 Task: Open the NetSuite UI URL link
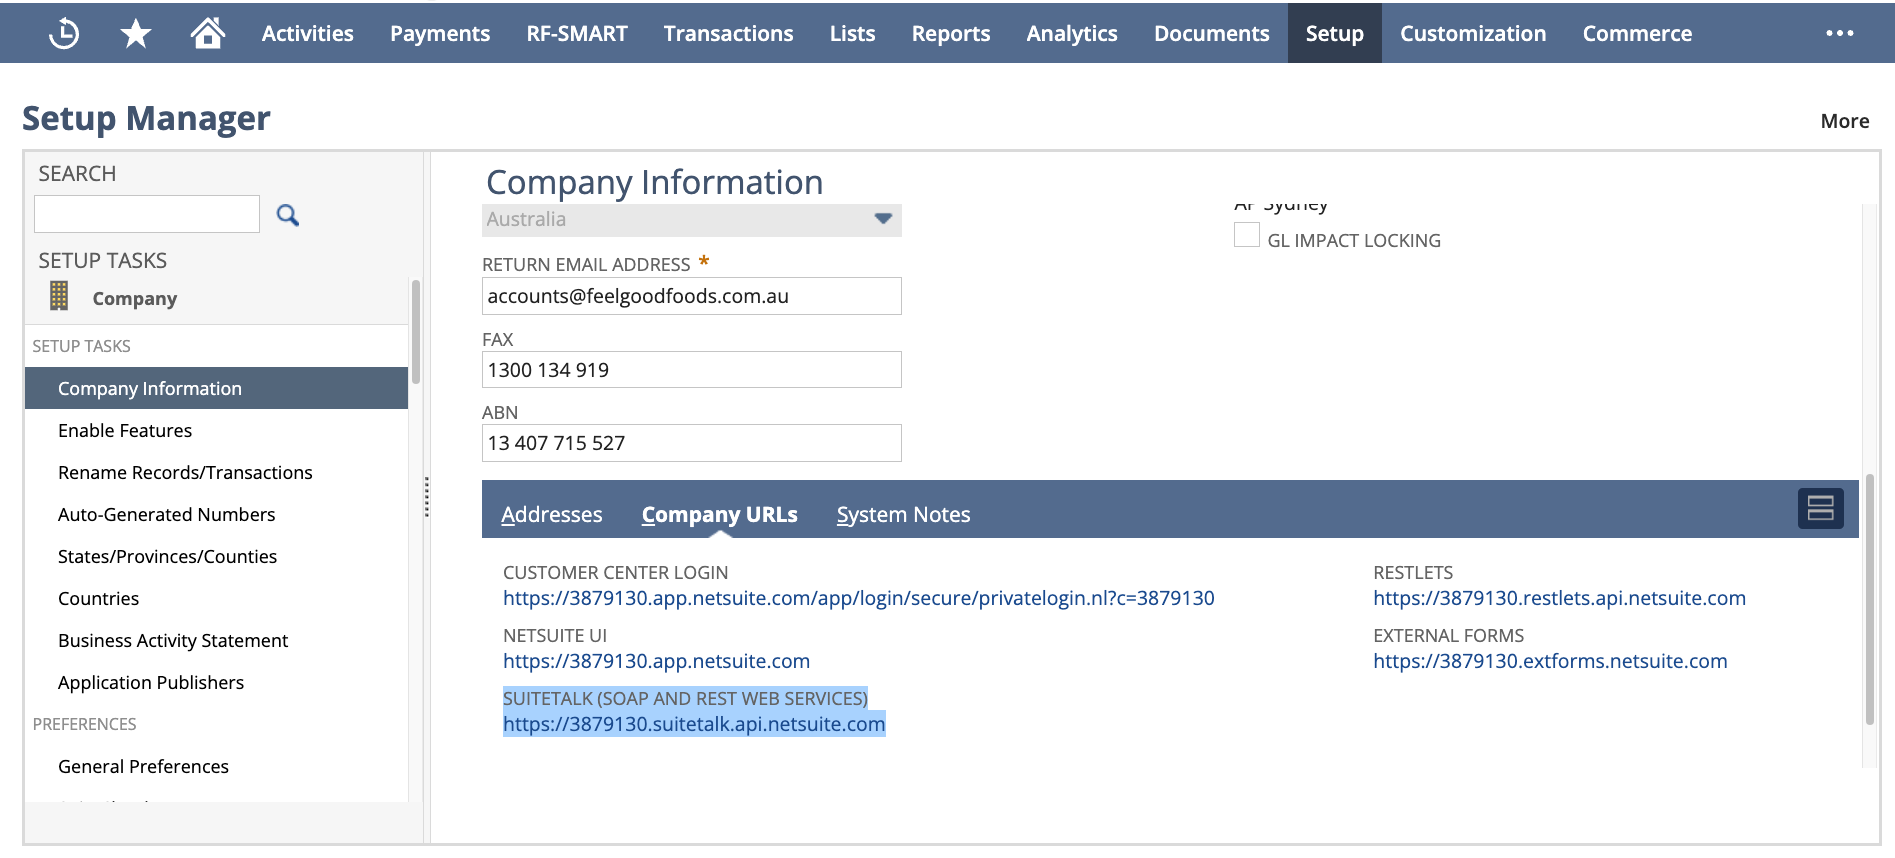(656, 661)
